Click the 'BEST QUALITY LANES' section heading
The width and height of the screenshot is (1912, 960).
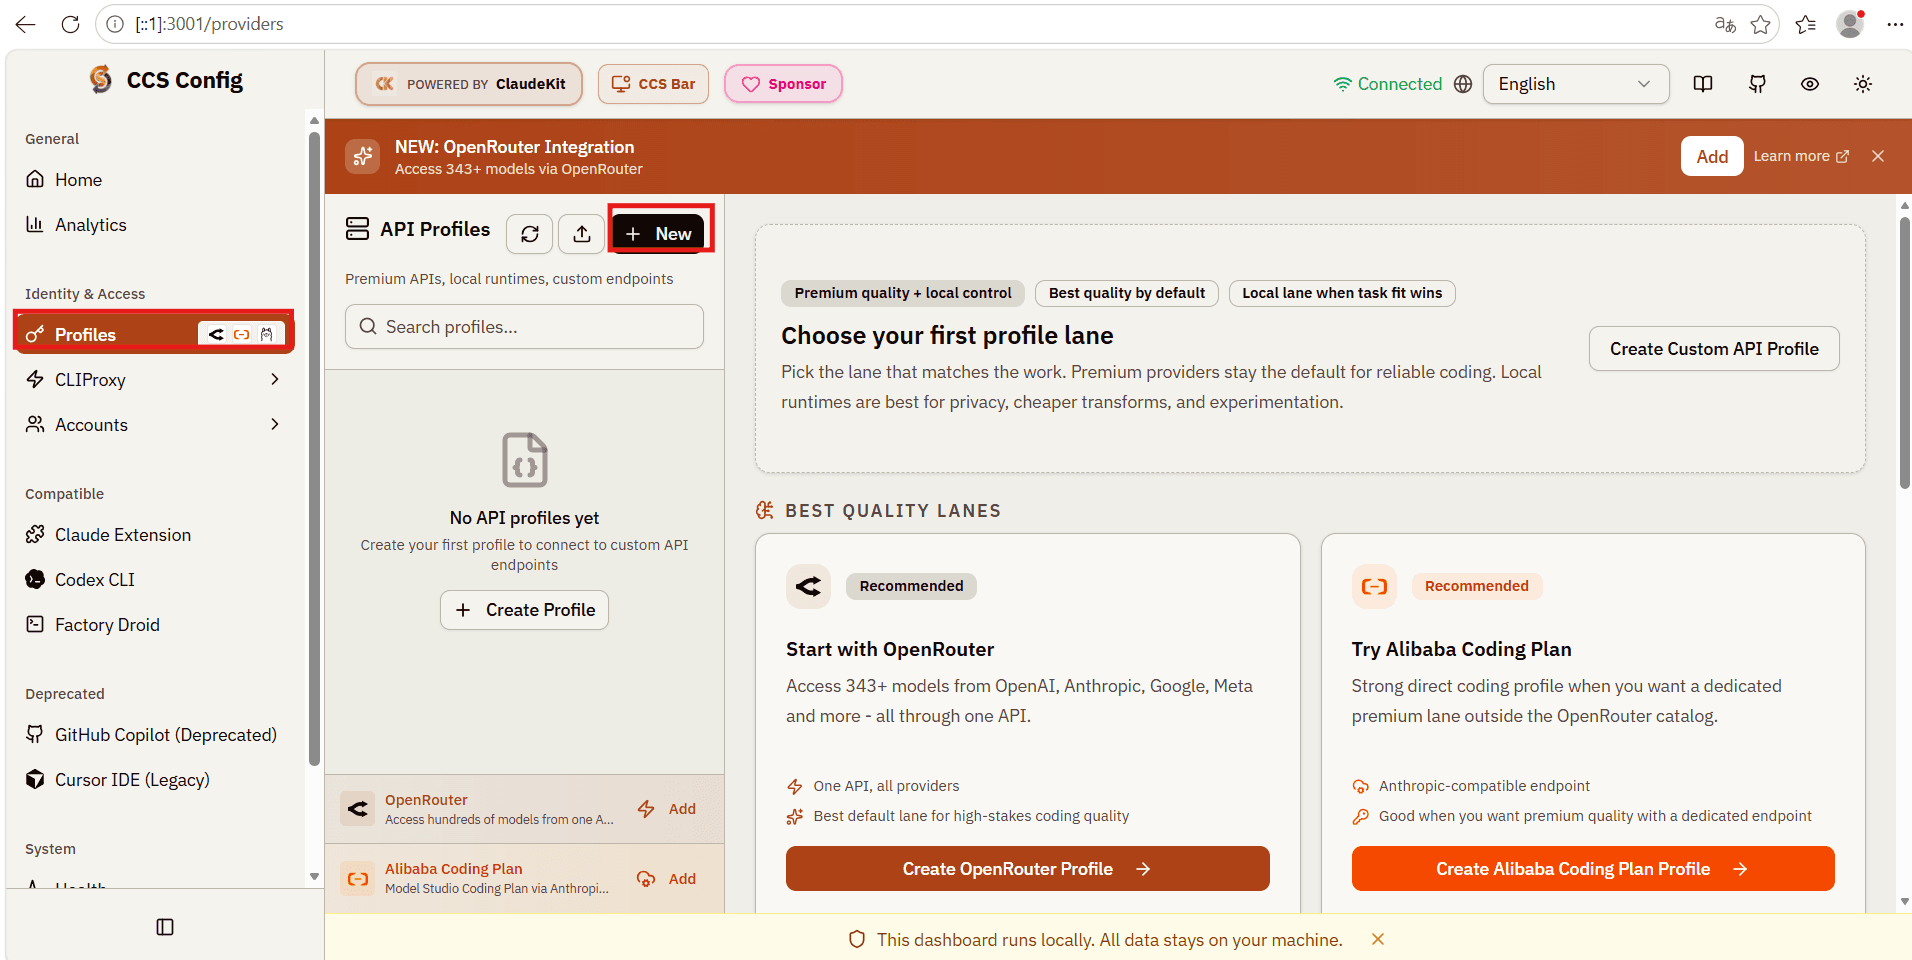coord(893,511)
